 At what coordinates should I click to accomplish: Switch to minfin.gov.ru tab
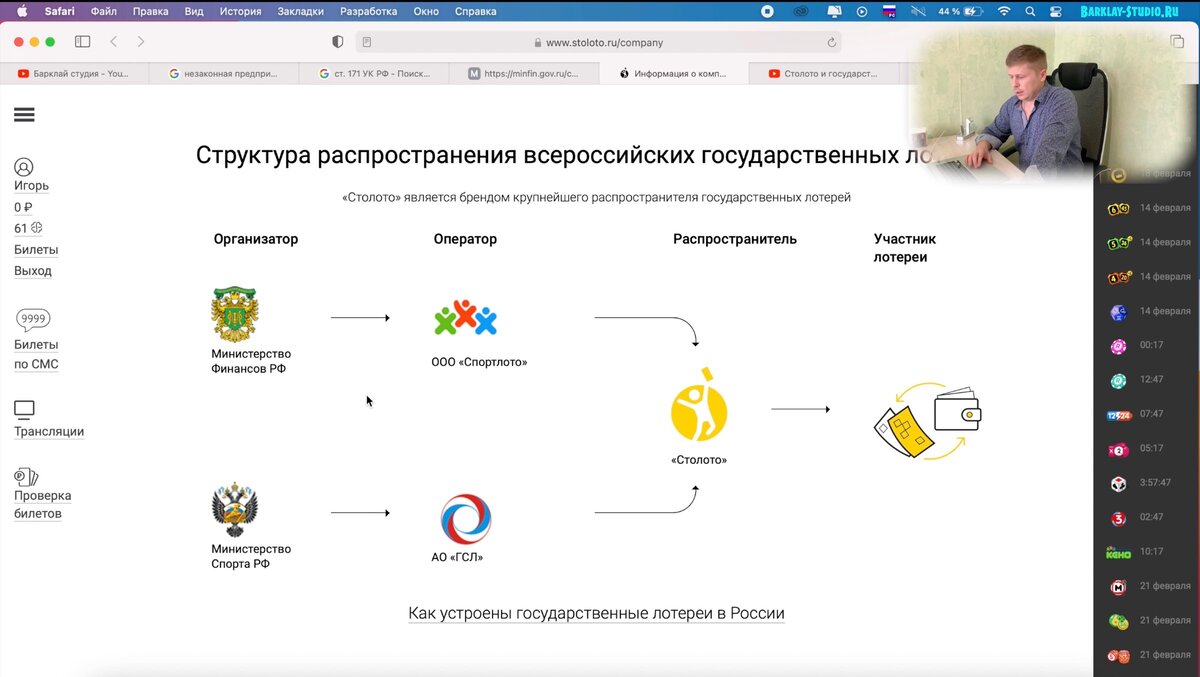(523, 73)
